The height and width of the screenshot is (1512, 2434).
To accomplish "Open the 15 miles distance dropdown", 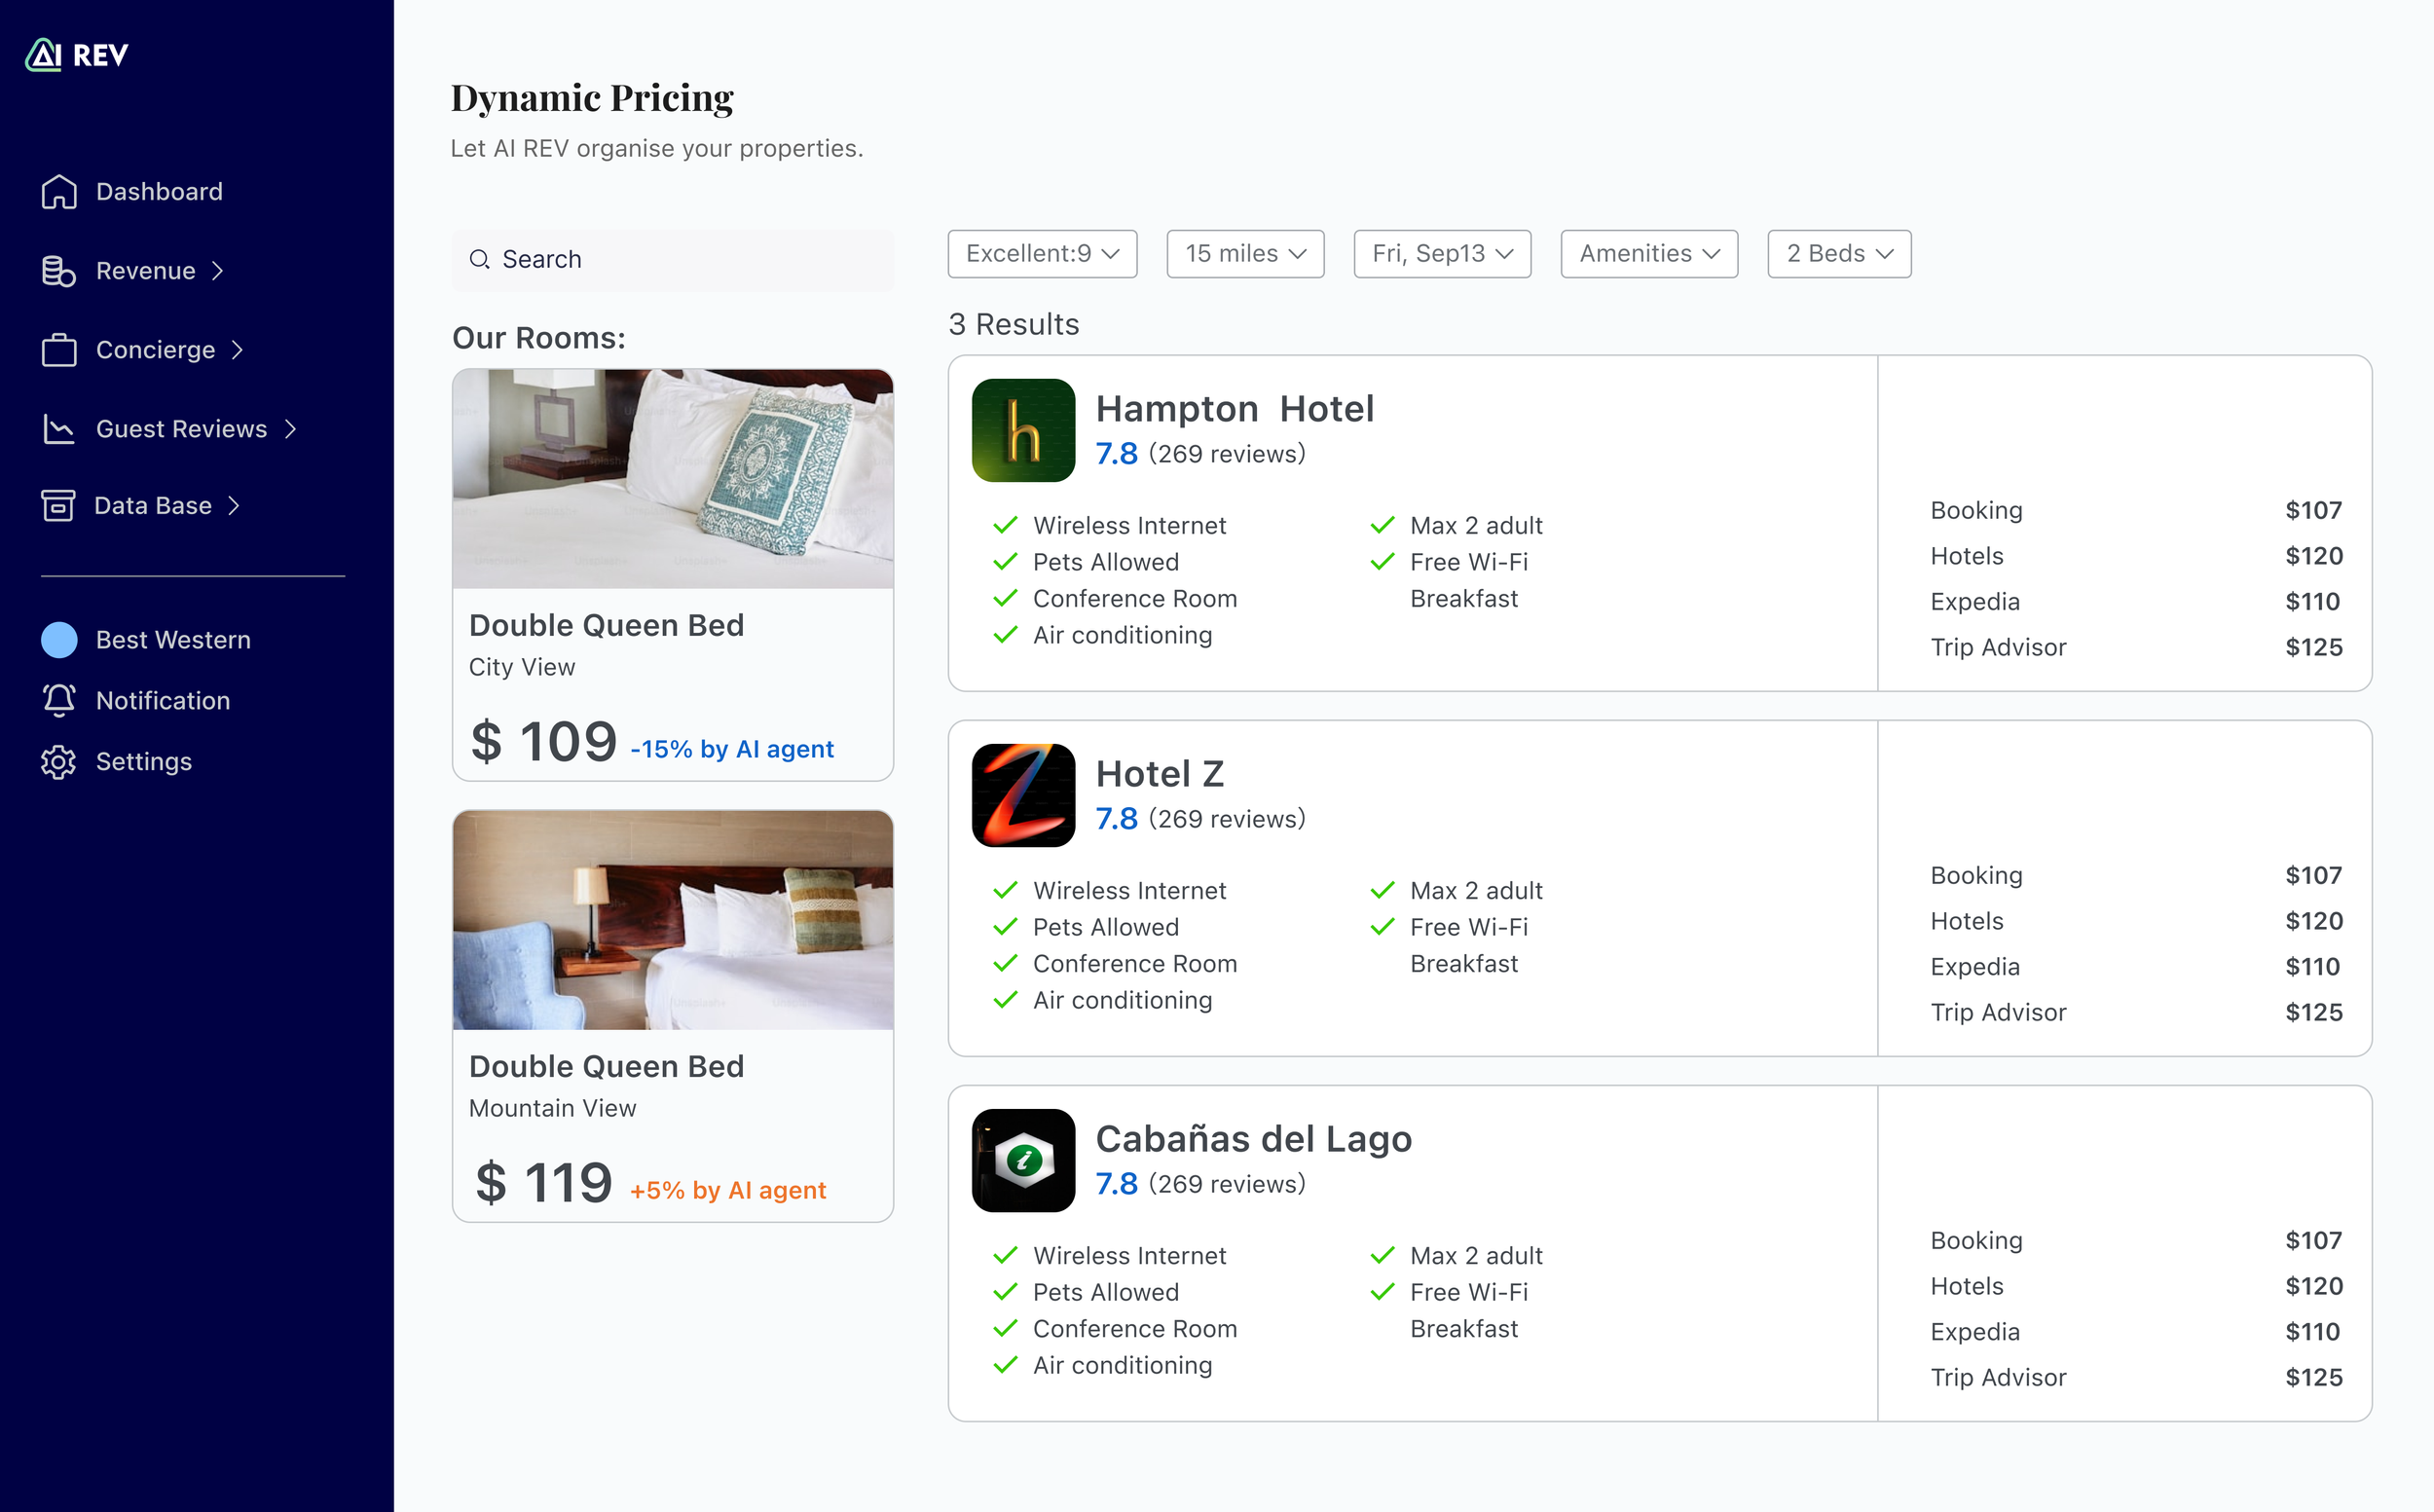I will [x=1245, y=254].
